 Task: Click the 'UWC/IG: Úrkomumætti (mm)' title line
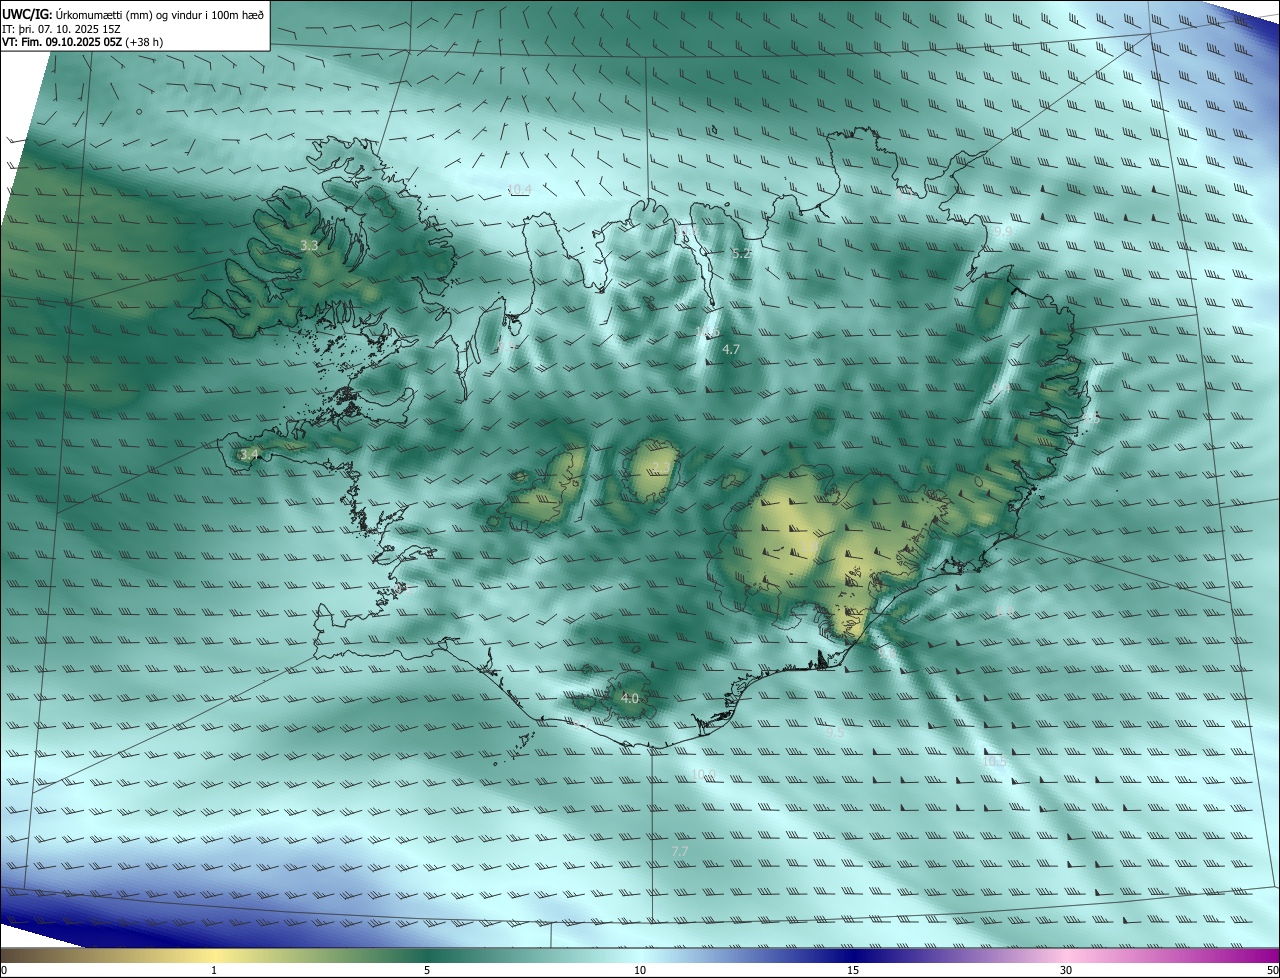click(x=133, y=14)
